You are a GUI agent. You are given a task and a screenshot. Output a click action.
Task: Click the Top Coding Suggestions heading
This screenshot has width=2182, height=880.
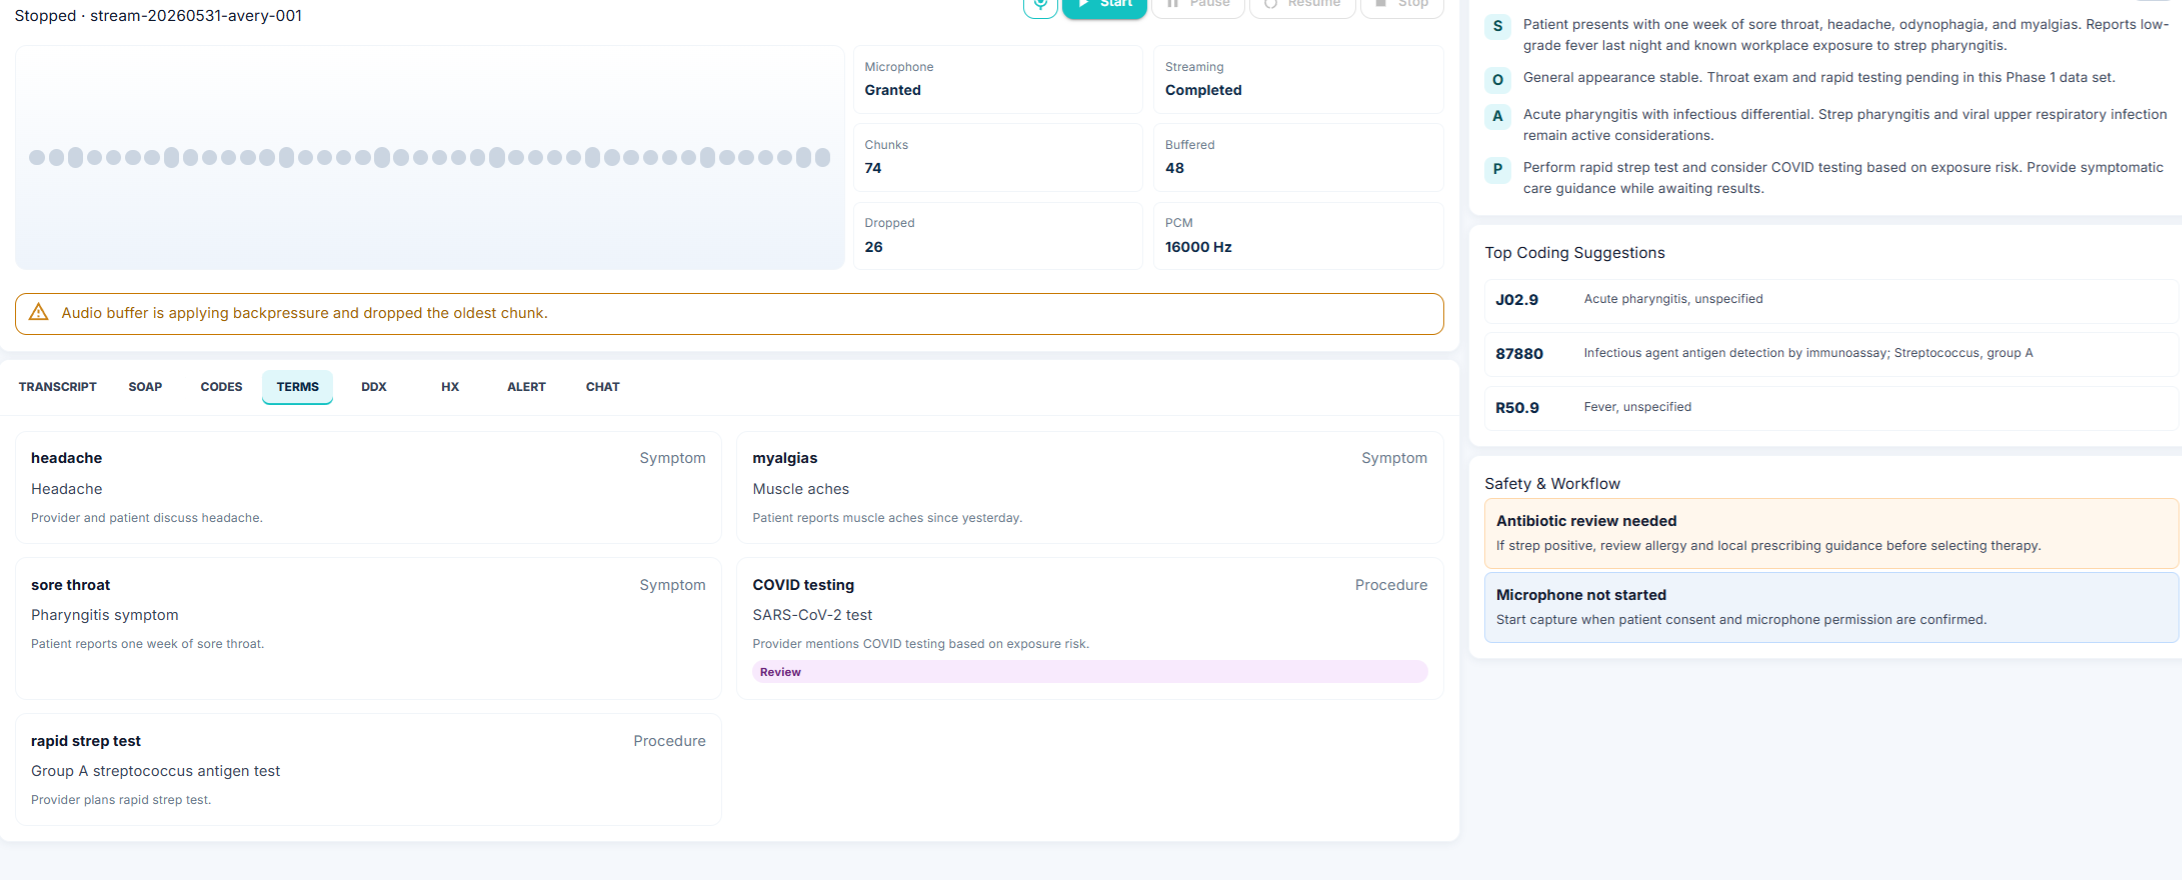pyautogui.click(x=1574, y=253)
